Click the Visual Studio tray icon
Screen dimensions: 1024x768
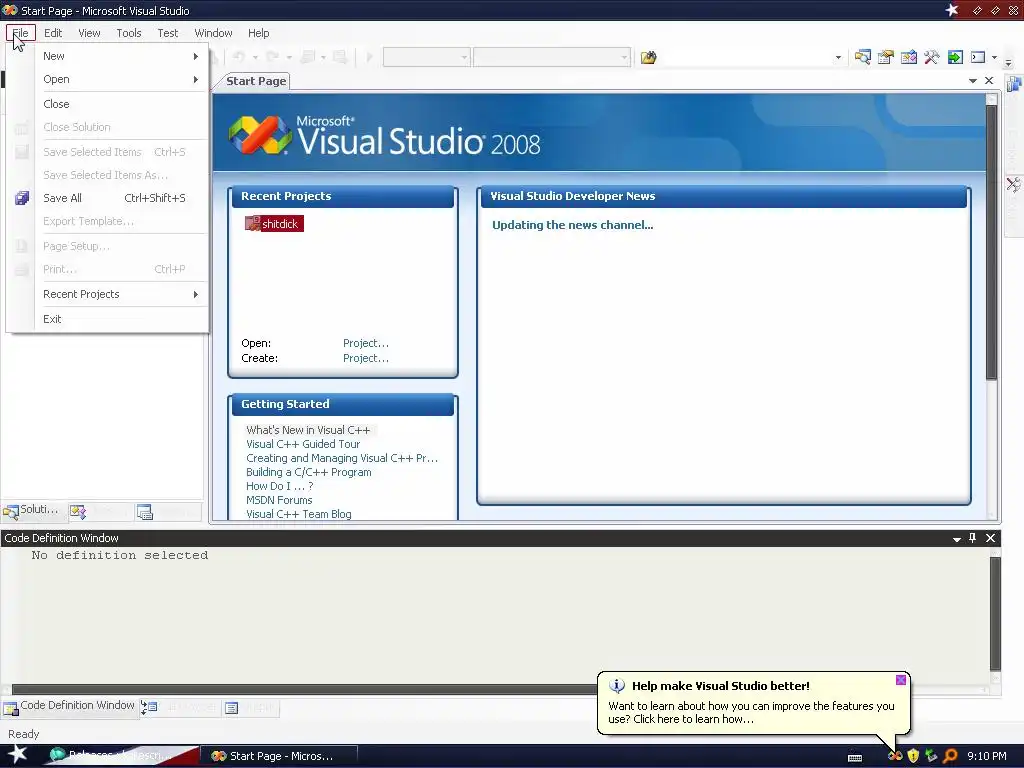[895, 756]
